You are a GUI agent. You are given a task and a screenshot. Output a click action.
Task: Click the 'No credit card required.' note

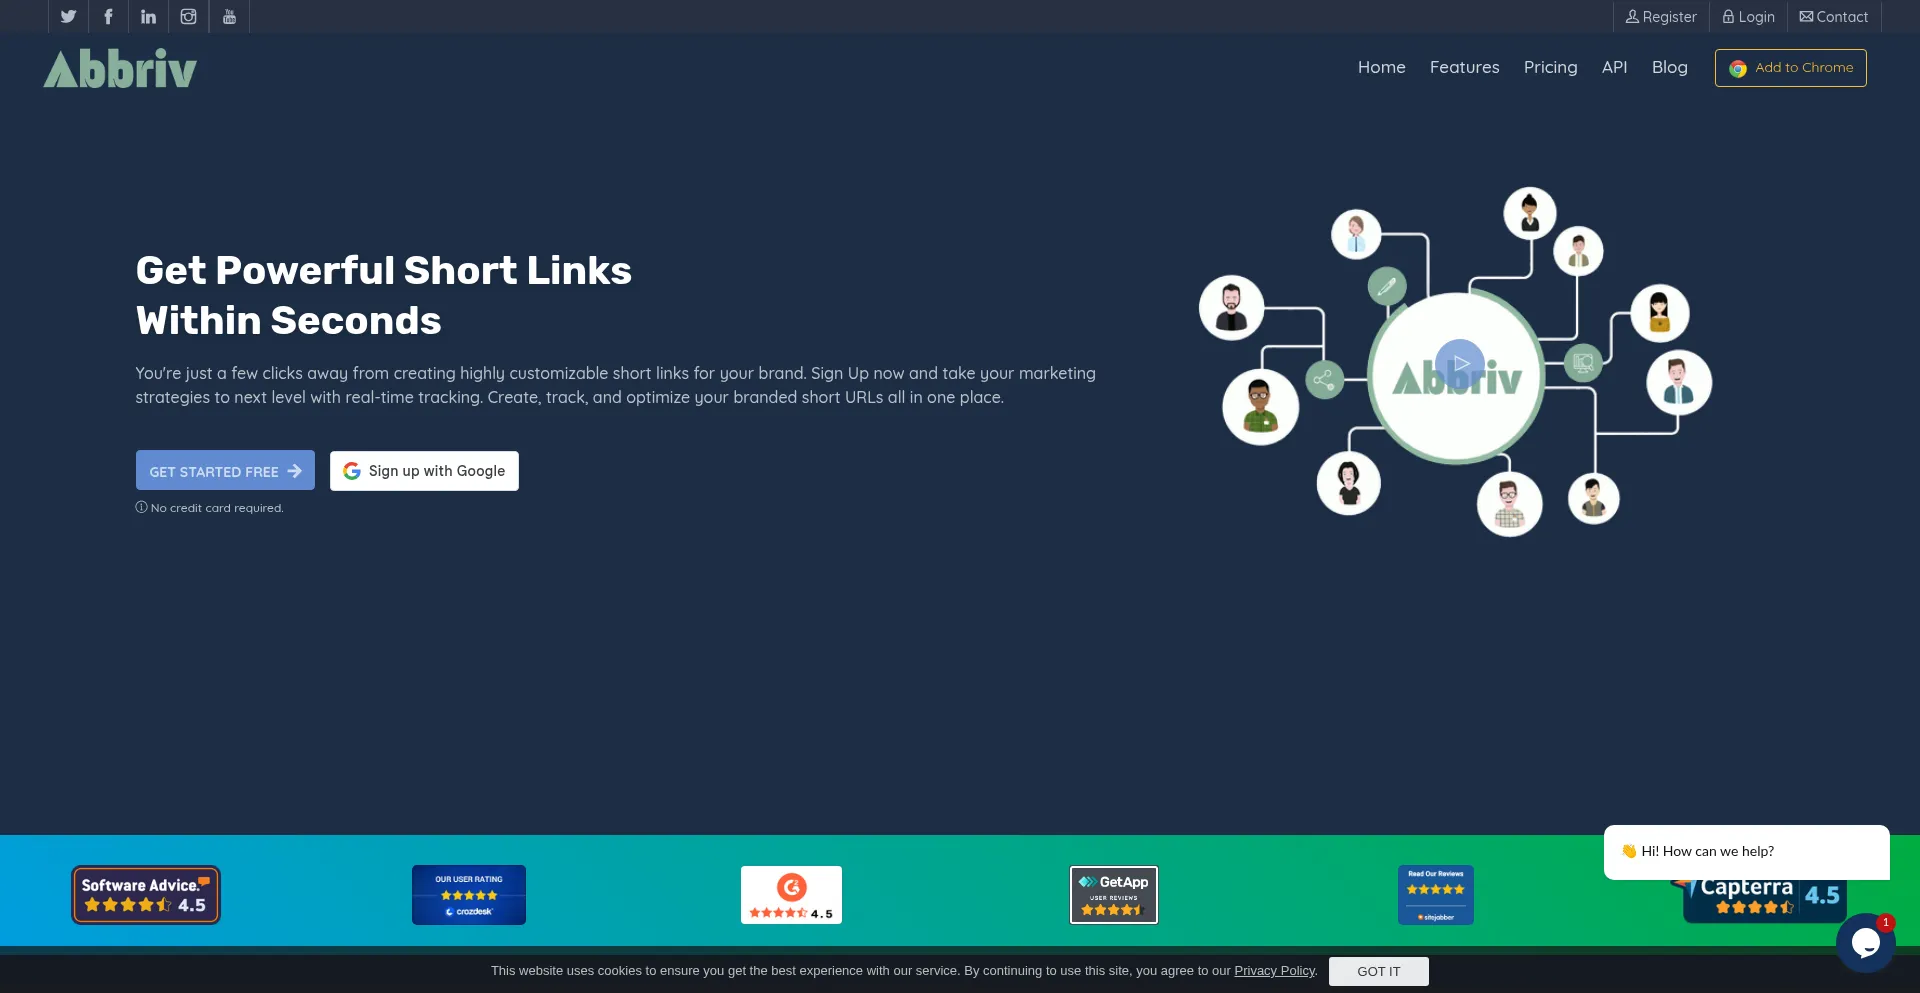tap(210, 508)
